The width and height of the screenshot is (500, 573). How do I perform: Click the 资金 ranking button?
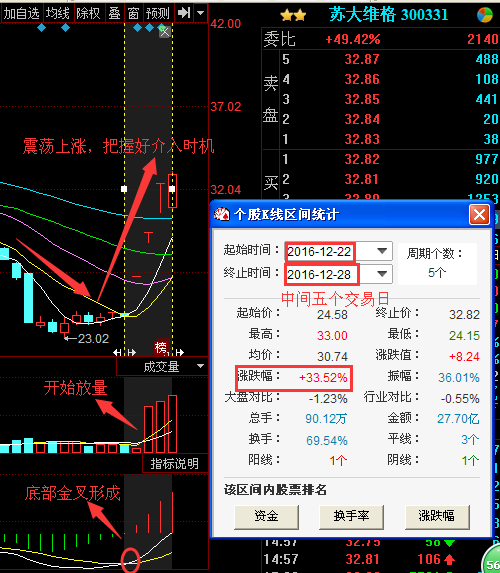tap(266, 516)
